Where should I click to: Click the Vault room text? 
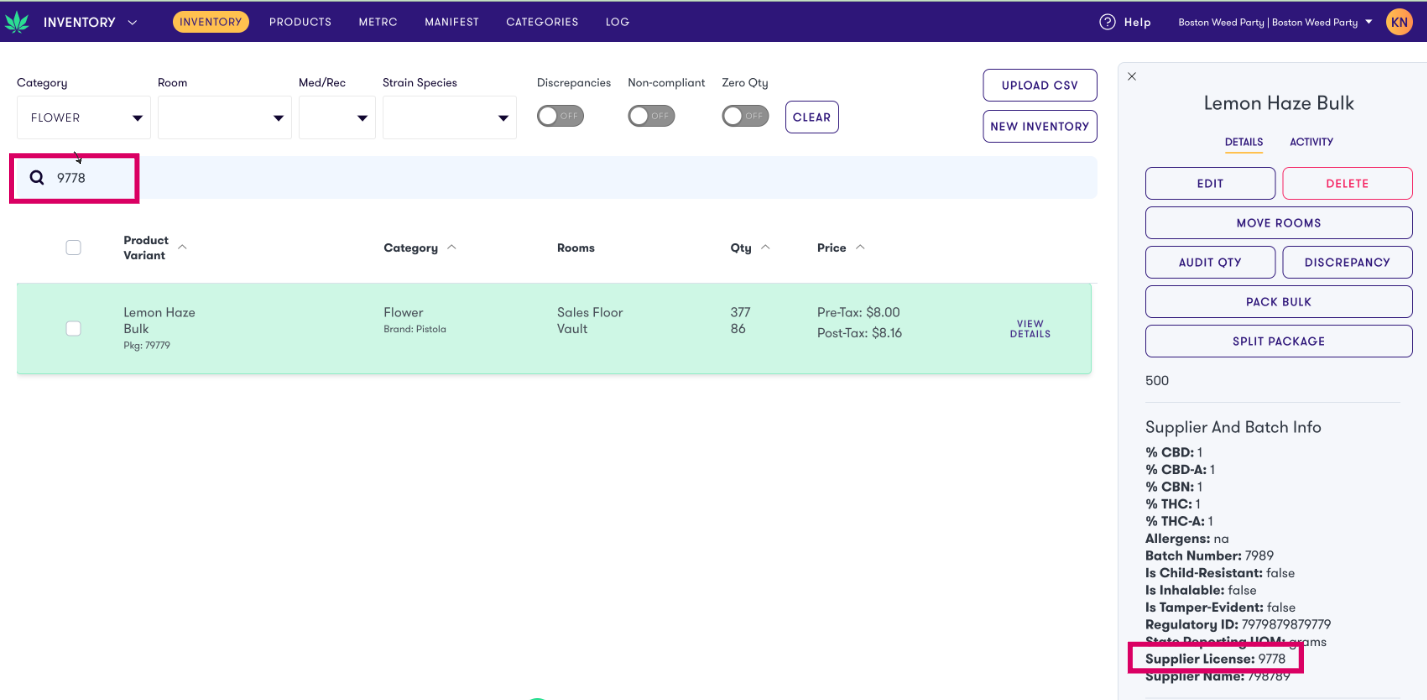click(572, 328)
